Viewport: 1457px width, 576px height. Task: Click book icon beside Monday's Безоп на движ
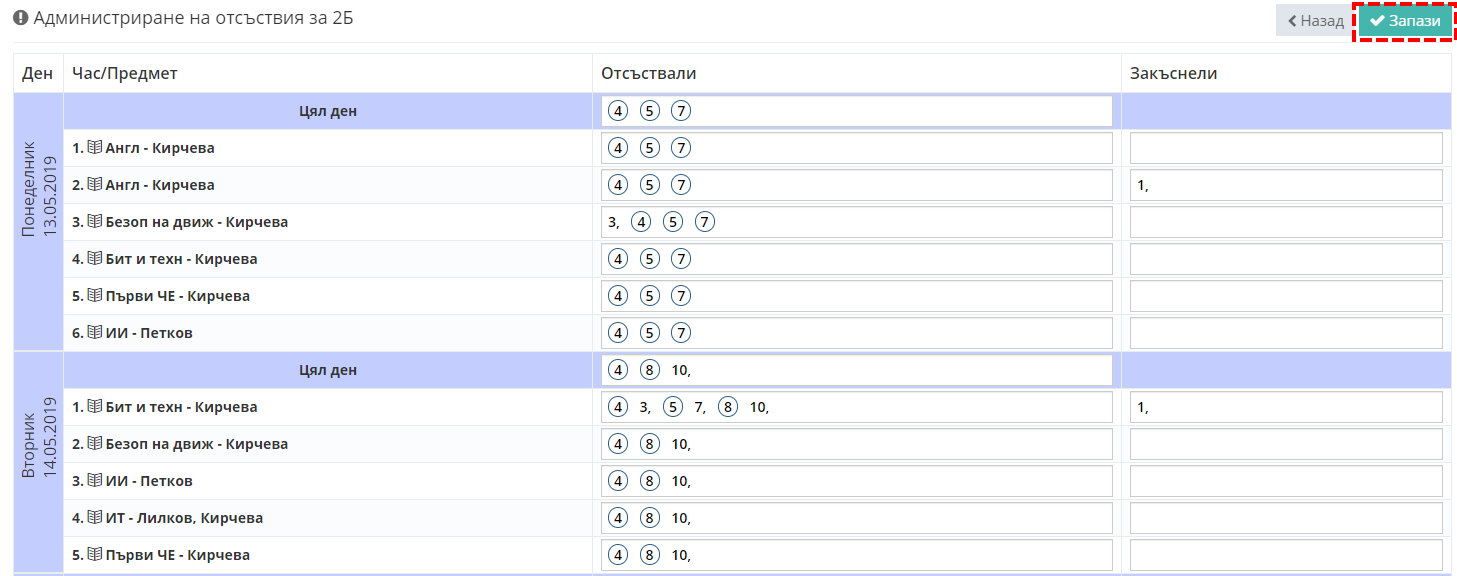(95, 222)
